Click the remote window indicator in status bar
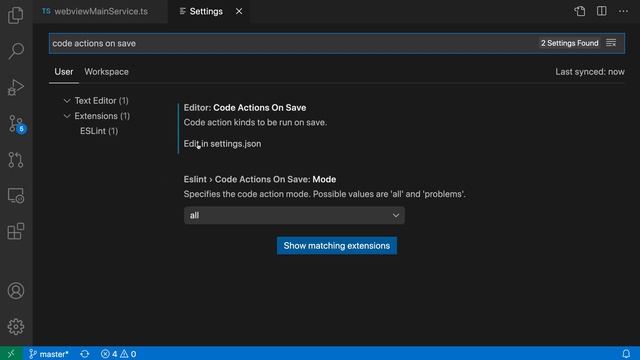This screenshot has height=360, width=640. pyautogui.click(x=11, y=353)
